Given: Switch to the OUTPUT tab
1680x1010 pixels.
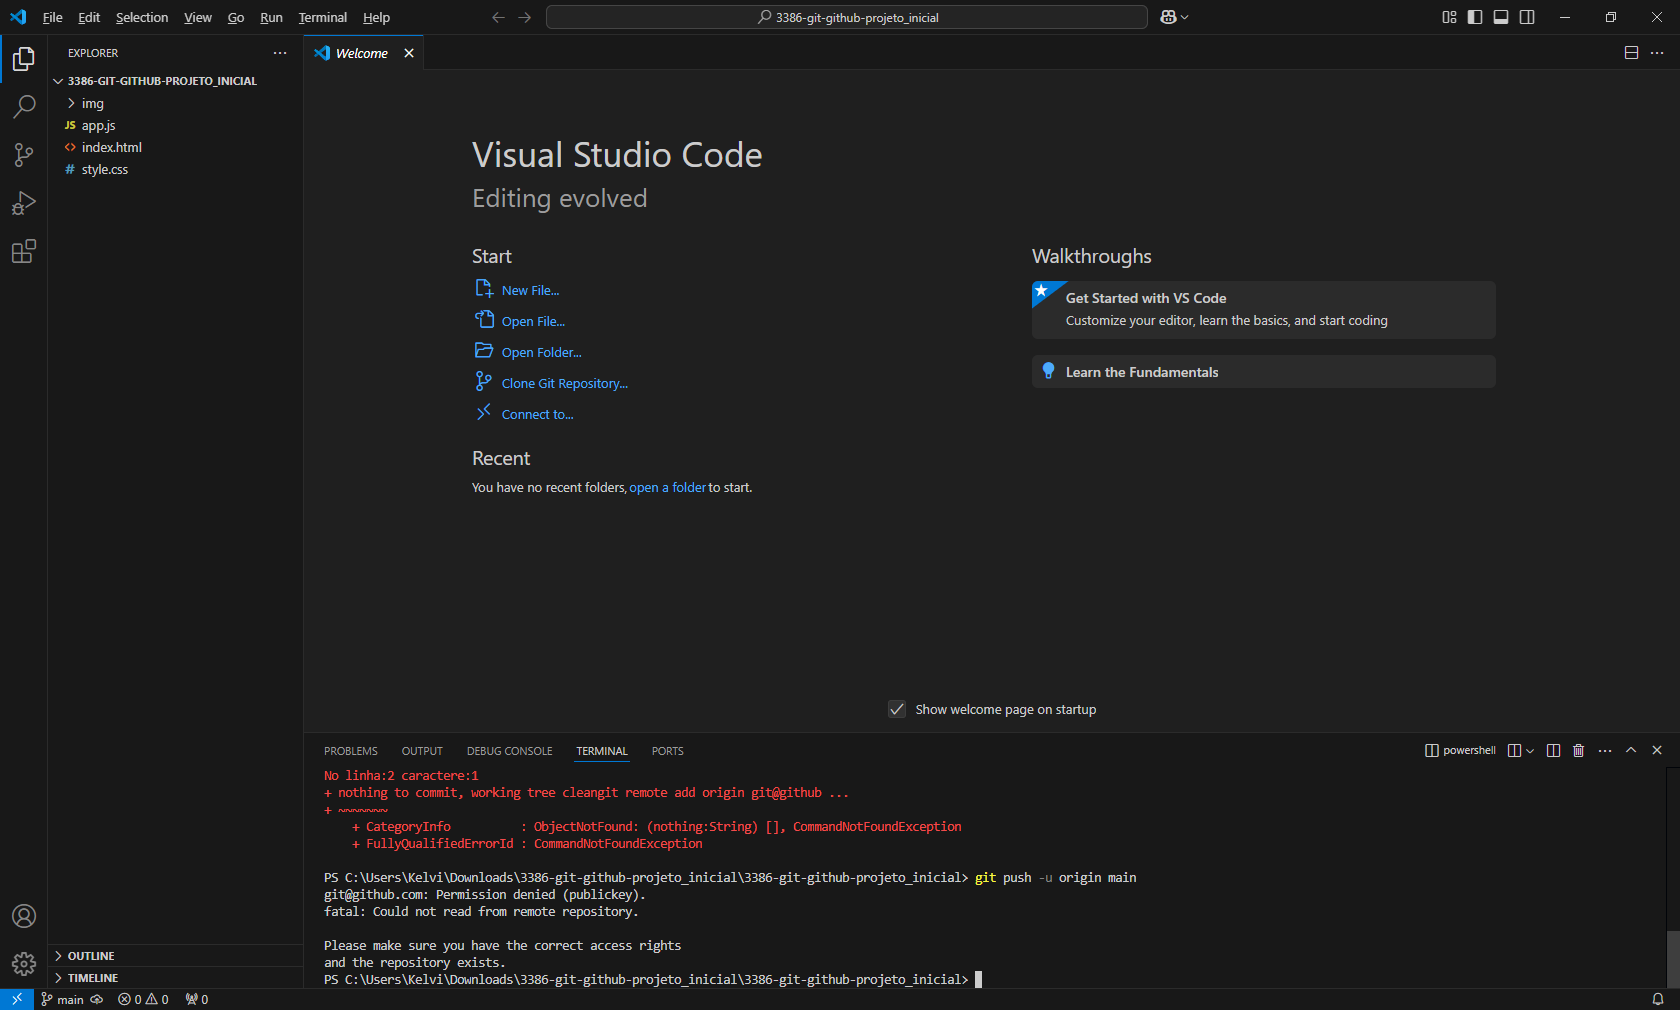Looking at the screenshot, I should pyautogui.click(x=422, y=751).
